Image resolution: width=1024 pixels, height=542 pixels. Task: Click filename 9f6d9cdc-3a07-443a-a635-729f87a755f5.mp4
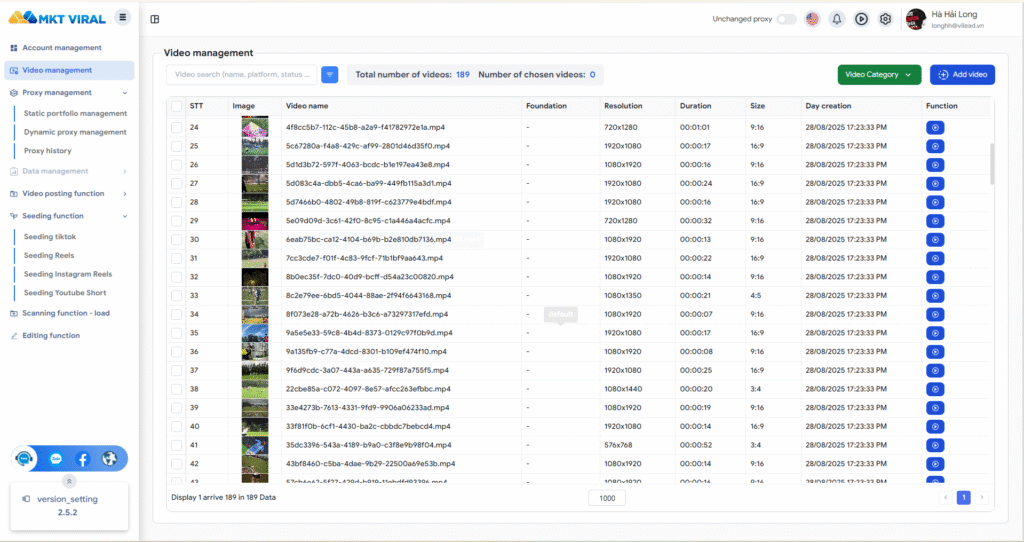tap(367, 370)
